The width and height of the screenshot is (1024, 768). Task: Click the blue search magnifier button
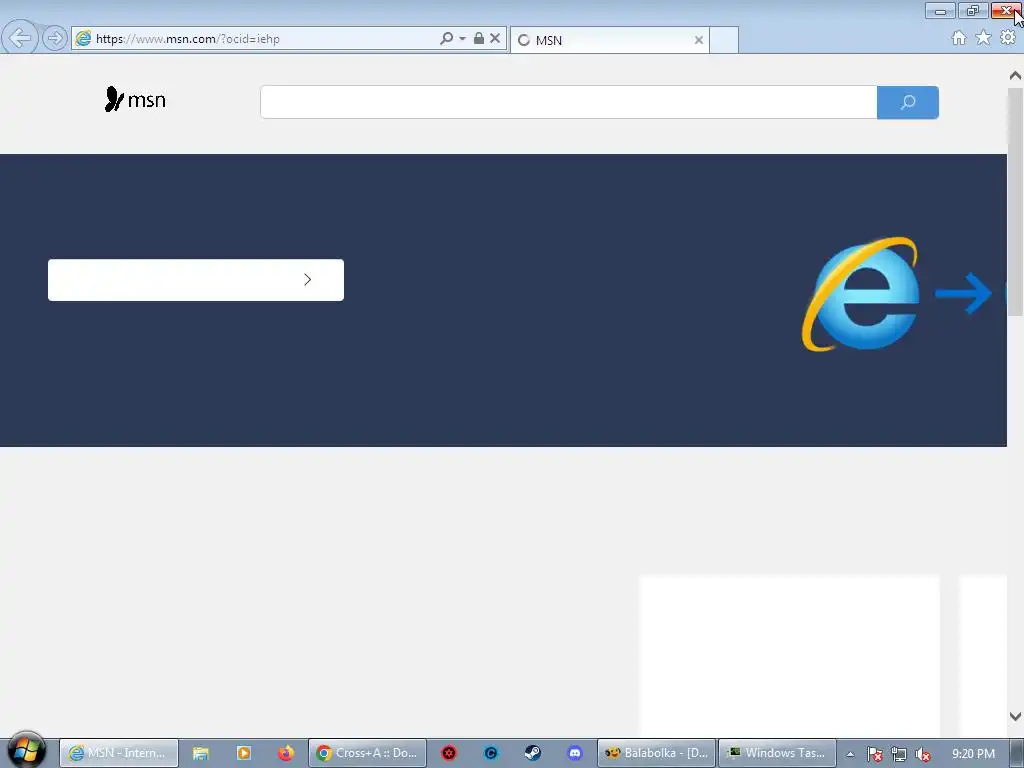point(908,102)
